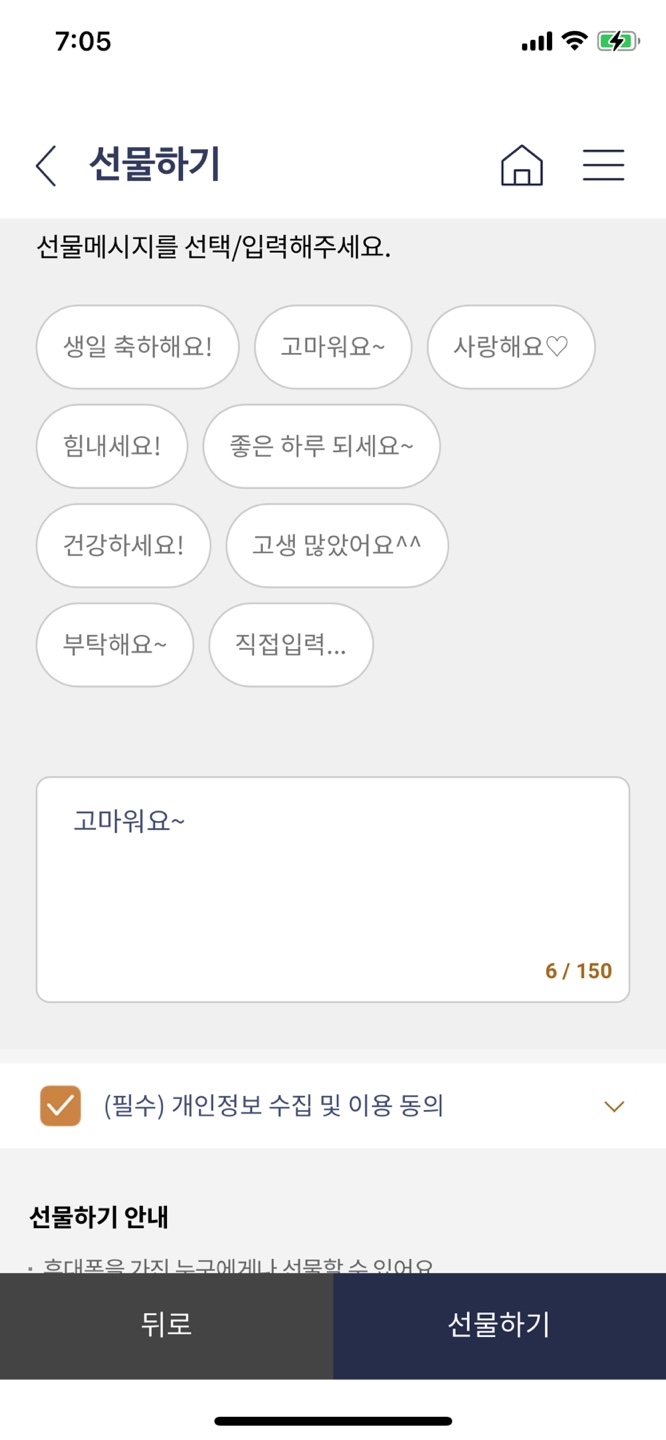The image size is (666, 1440).
Task: Tap the 뒤로 button
Action: 167,1326
